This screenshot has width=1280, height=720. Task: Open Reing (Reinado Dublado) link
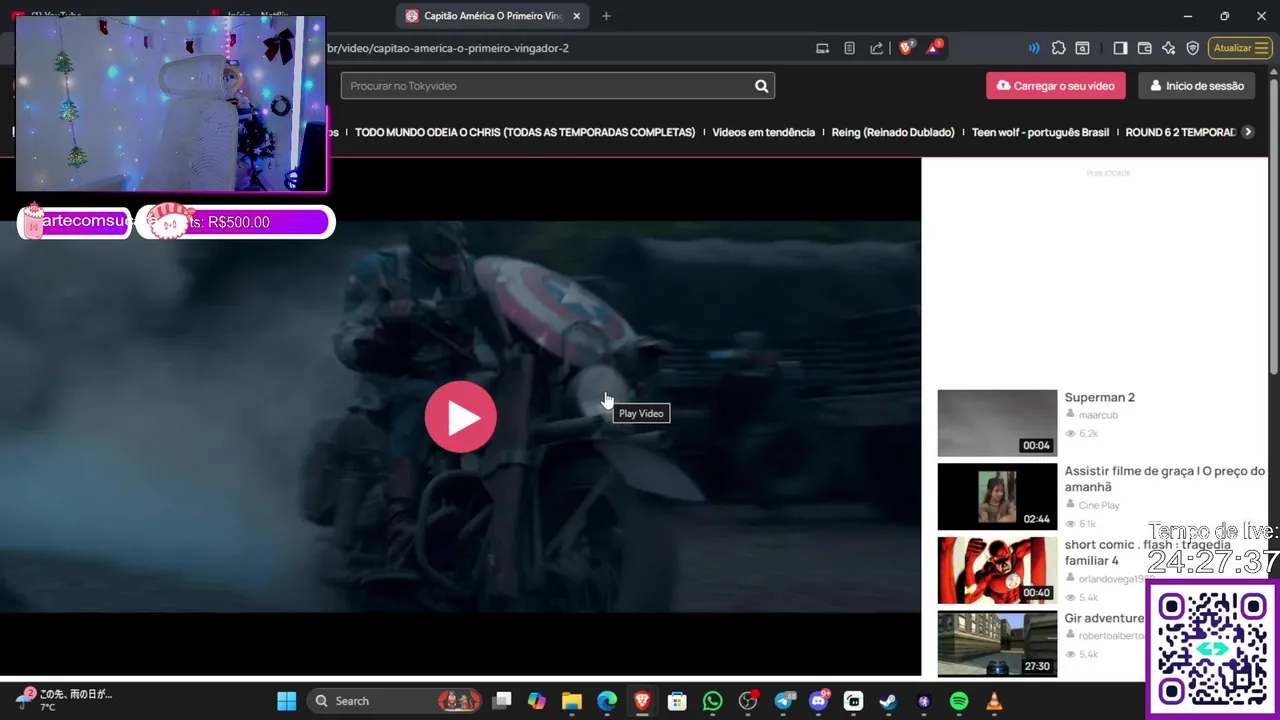(x=893, y=132)
